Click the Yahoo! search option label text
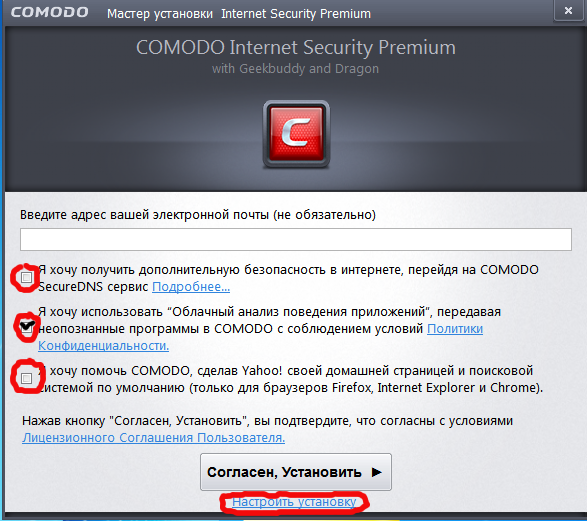Screen dimensions: 587x521 click(x=291, y=379)
